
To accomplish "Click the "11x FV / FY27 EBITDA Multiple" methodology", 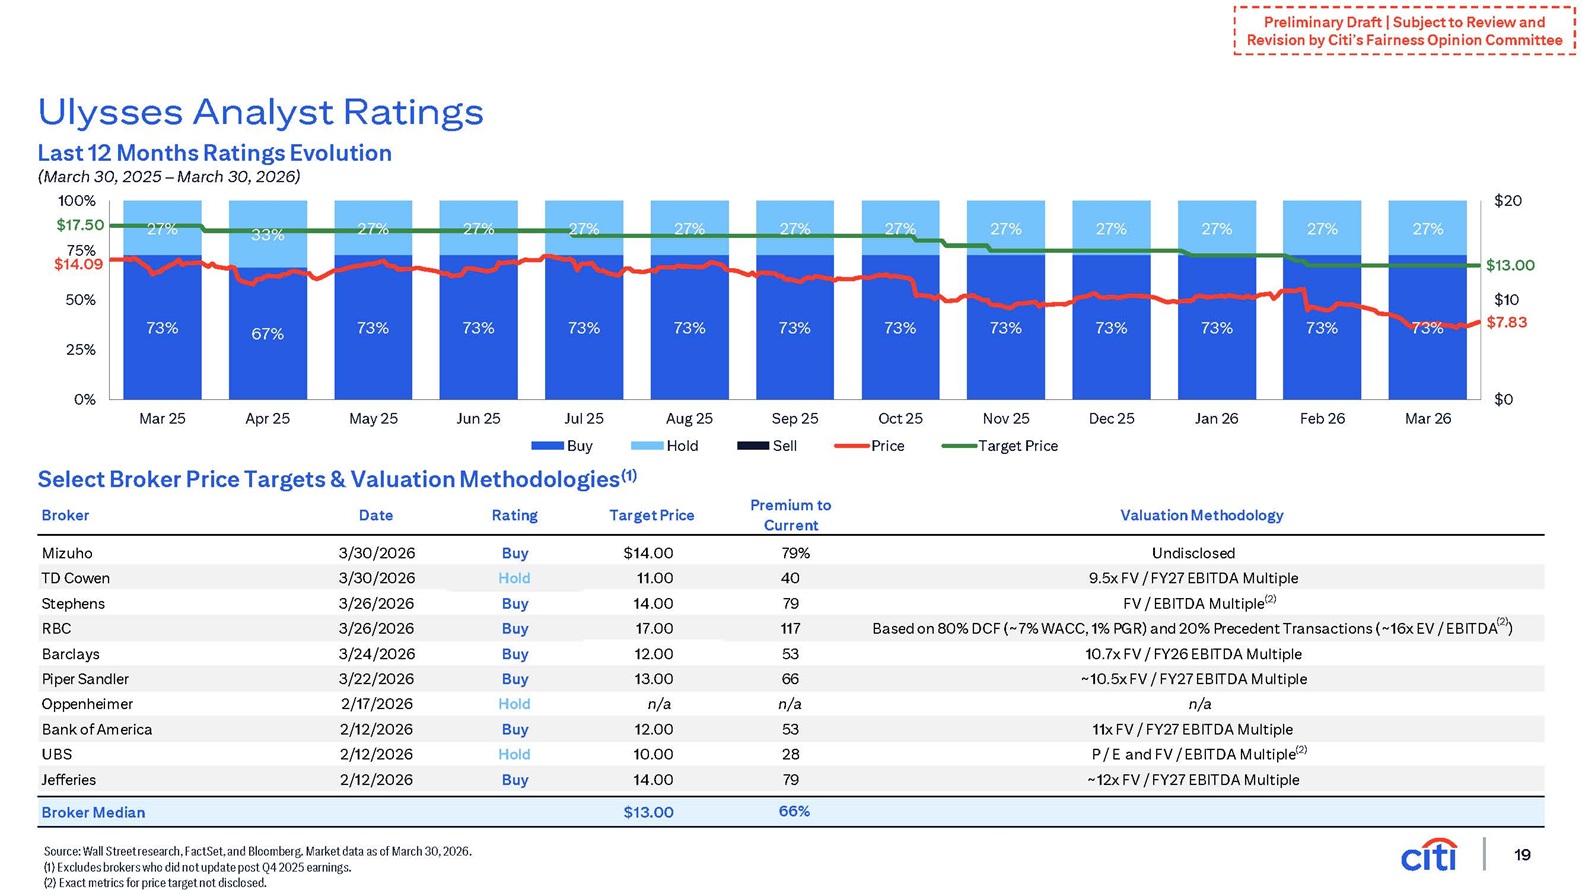I will tap(1193, 729).
